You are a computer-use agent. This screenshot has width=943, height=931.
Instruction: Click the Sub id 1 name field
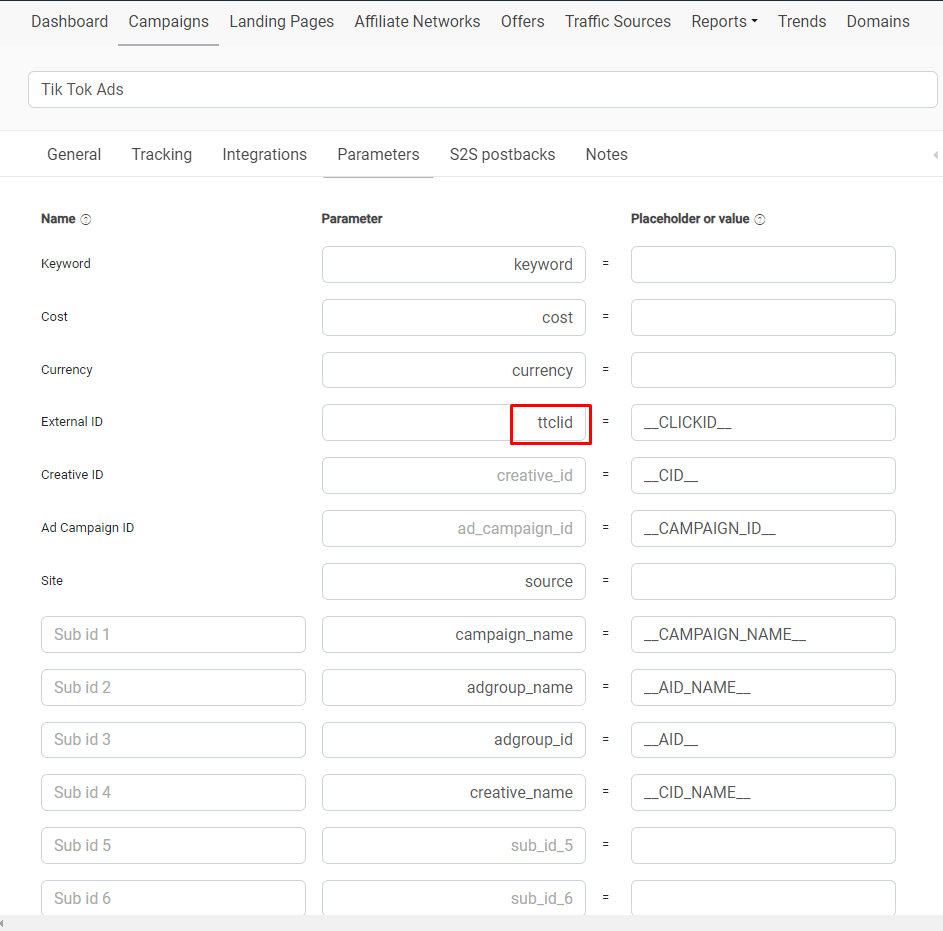[x=173, y=634]
